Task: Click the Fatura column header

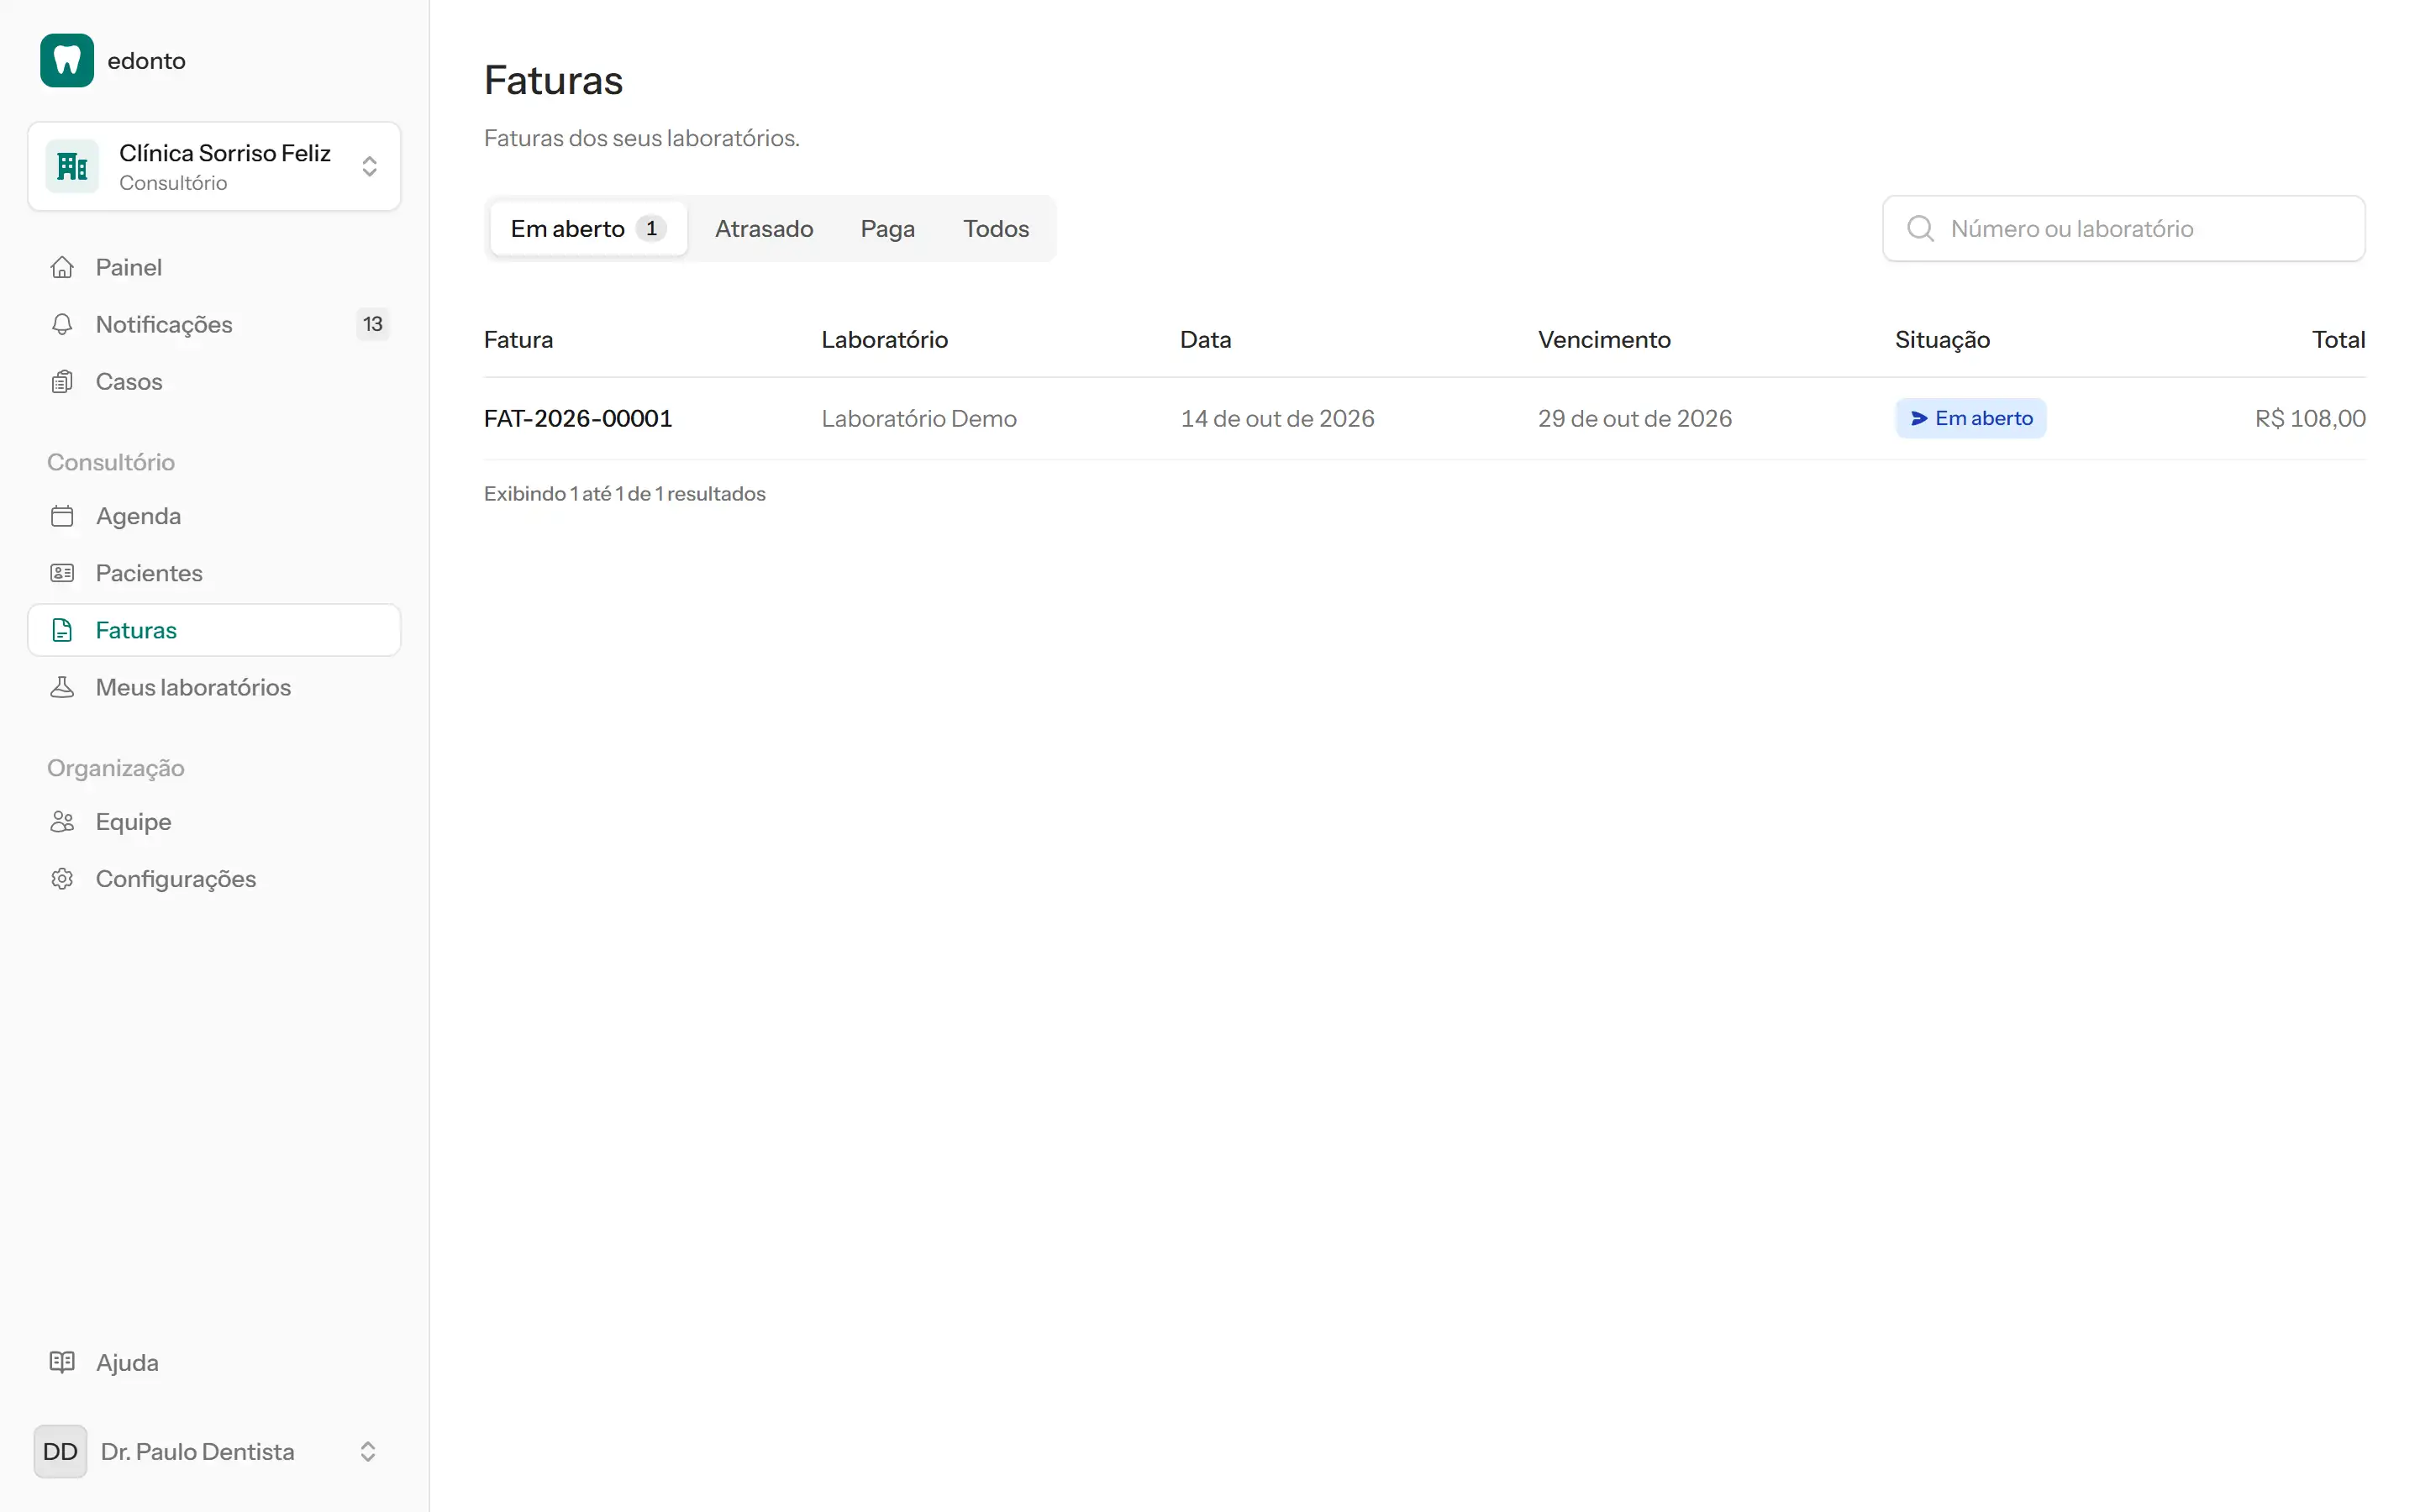Action: [518, 340]
